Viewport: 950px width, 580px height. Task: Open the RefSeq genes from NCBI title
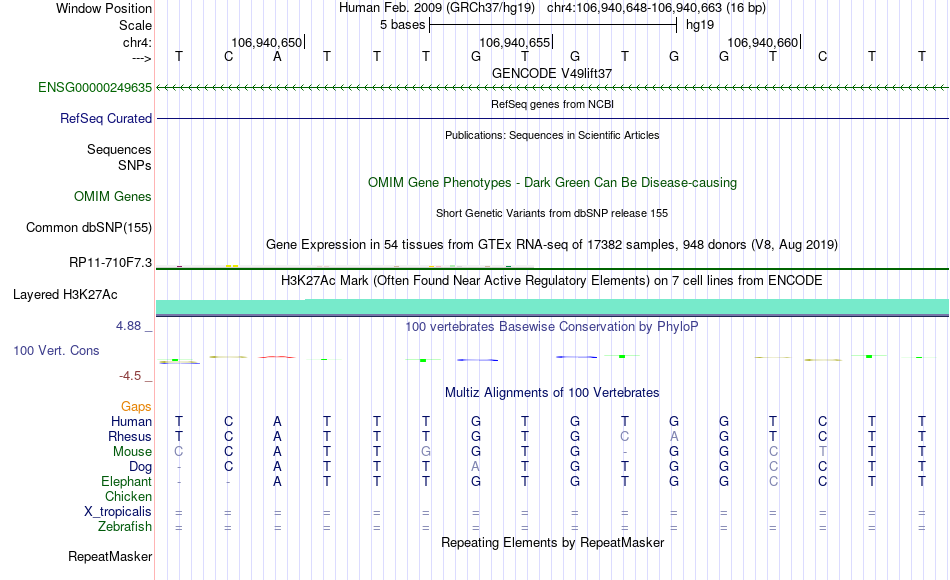552,104
